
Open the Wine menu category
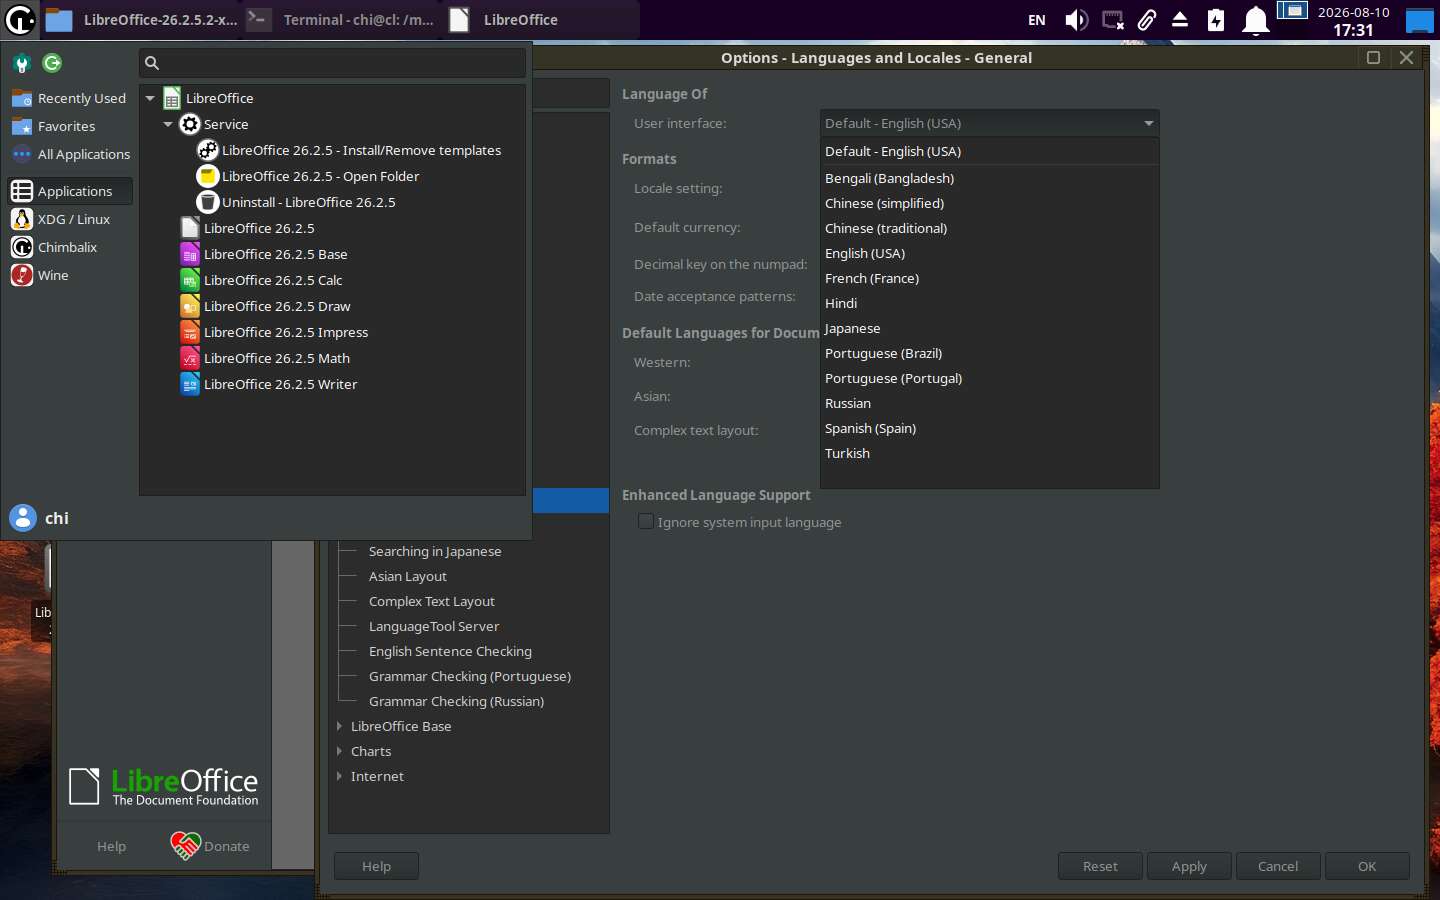(70, 275)
